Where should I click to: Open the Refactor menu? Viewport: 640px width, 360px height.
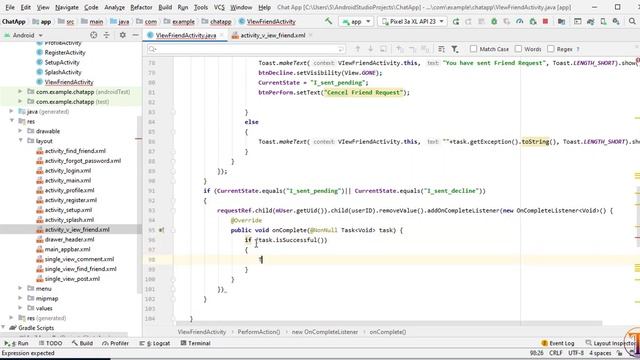141,7
